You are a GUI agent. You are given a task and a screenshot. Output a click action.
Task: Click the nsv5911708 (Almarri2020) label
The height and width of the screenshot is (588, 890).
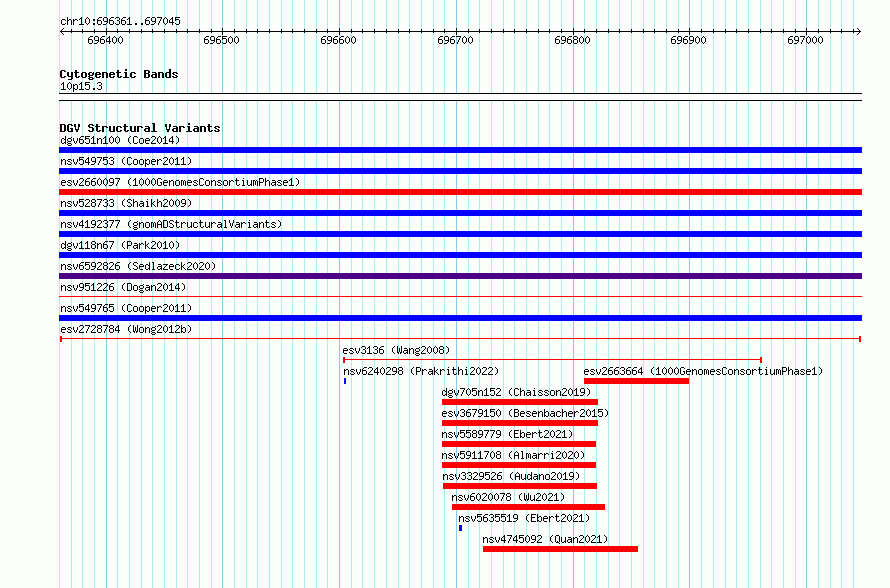click(x=513, y=455)
